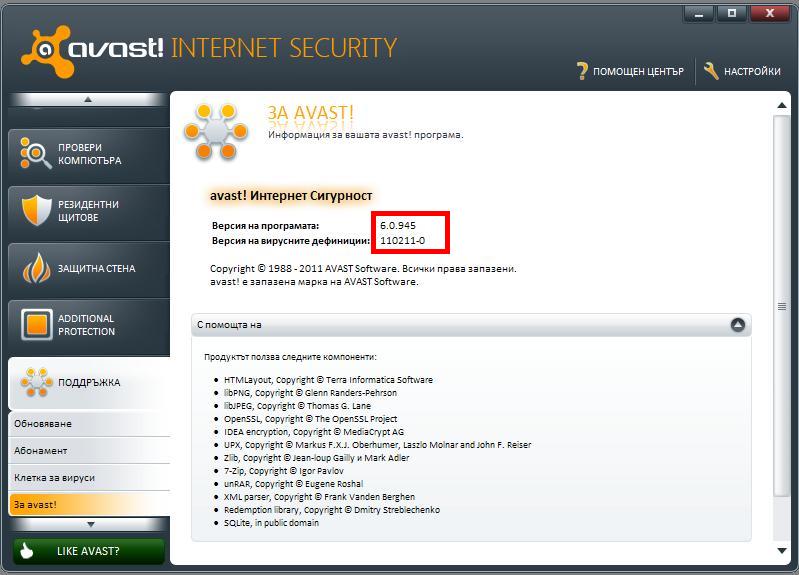Click the wrench Настройки icon

point(711,71)
